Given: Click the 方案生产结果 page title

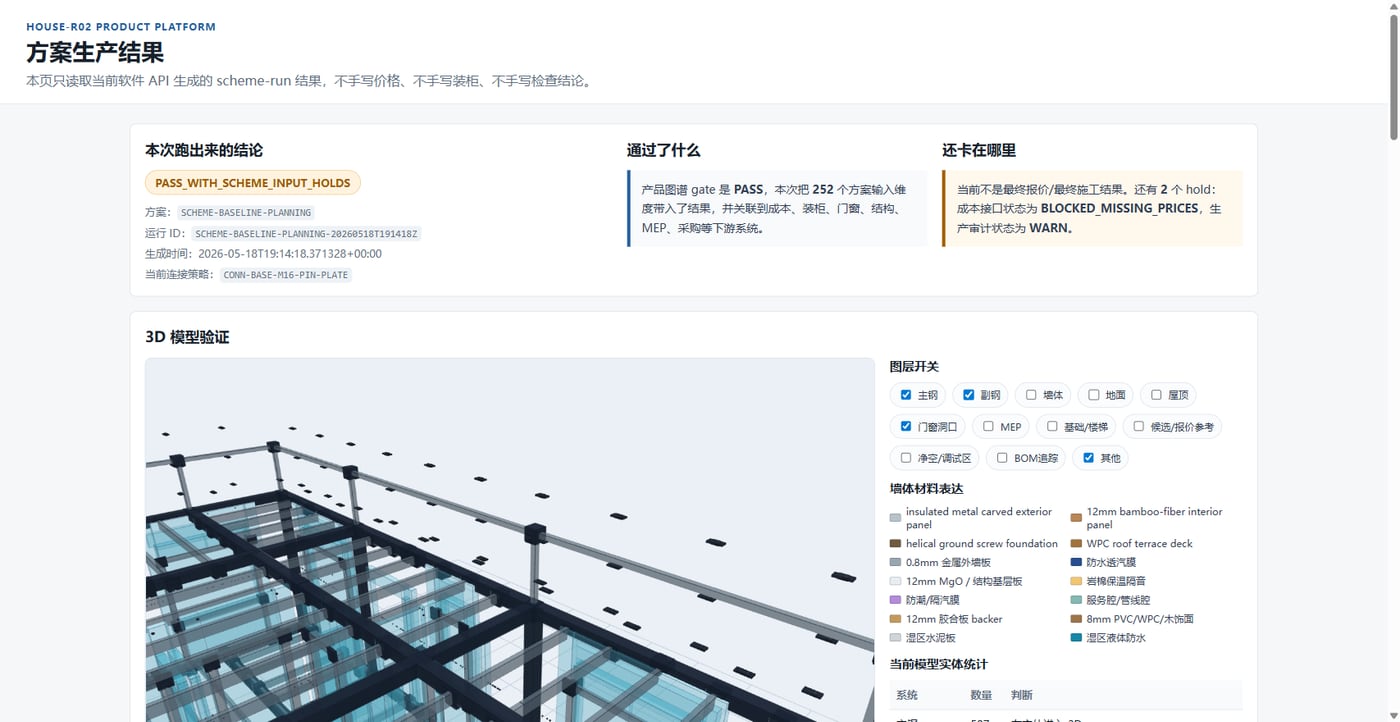Looking at the screenshot, I should point(95,52).
